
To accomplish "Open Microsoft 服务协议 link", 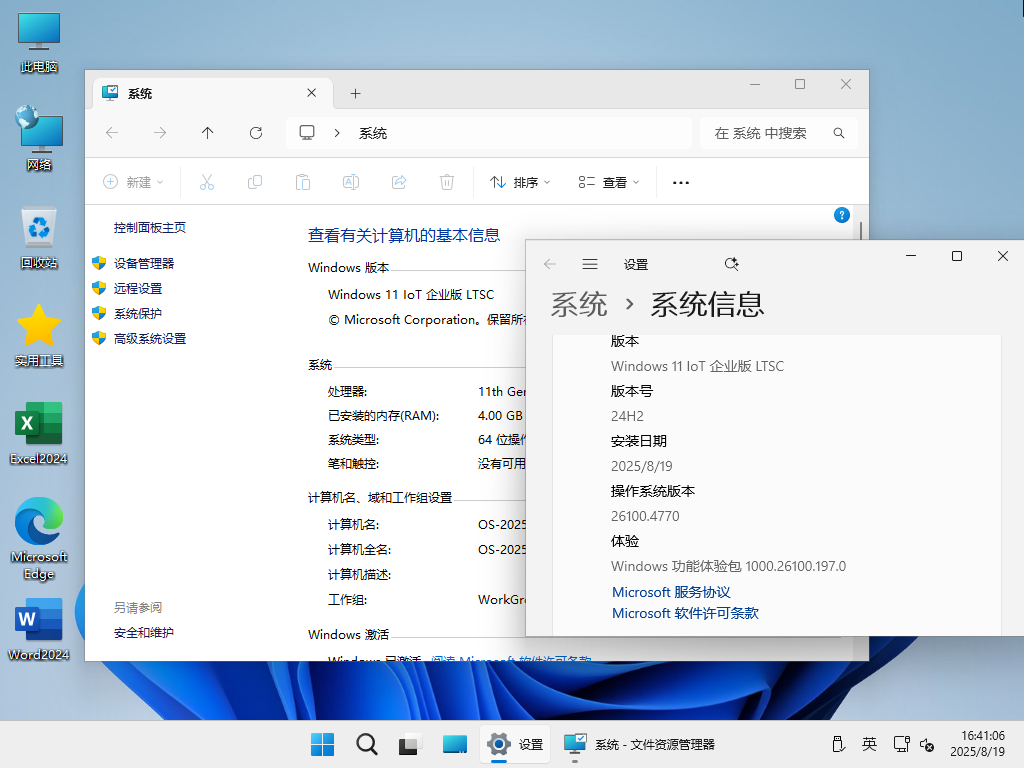I will [671, 592].
